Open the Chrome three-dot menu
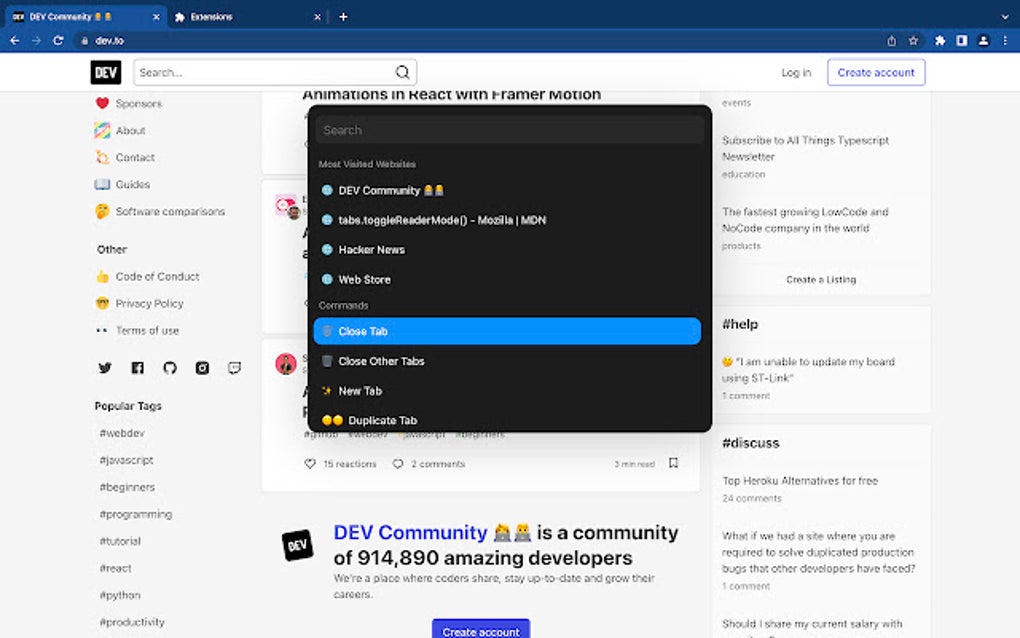Screen dimensions: 1020x638 pos(1005,40)
